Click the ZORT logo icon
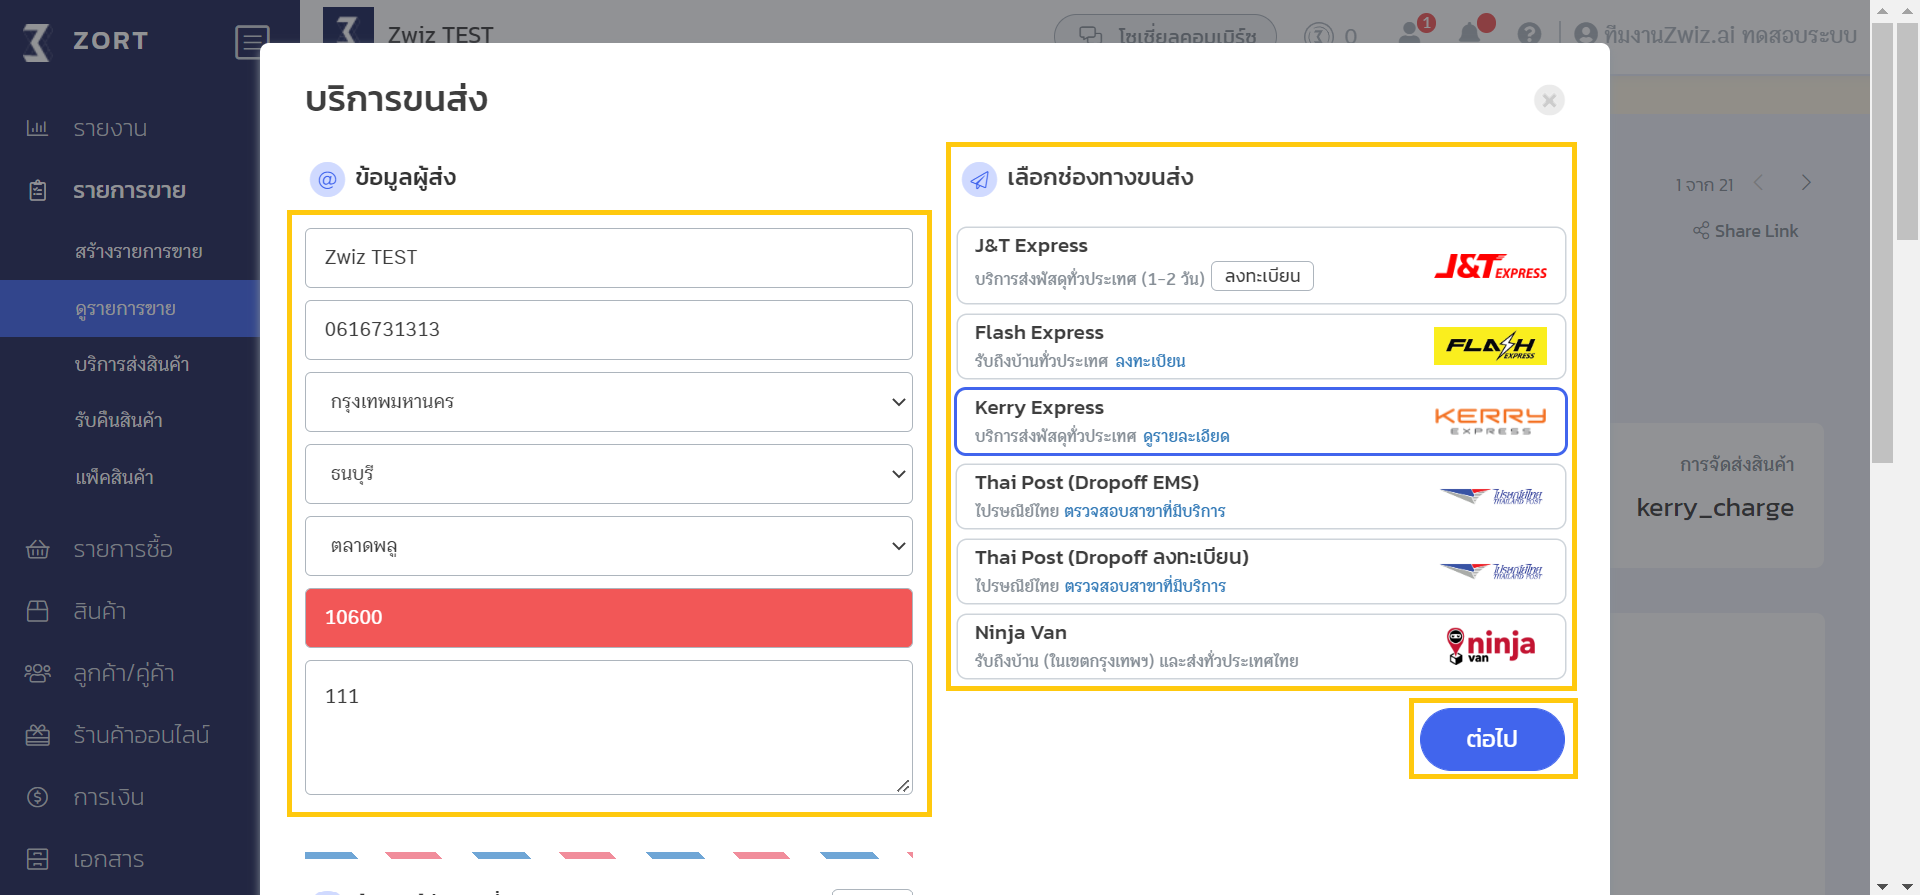Image resolution: width=1920 pixels, height=895 pixels. point(36,42)
